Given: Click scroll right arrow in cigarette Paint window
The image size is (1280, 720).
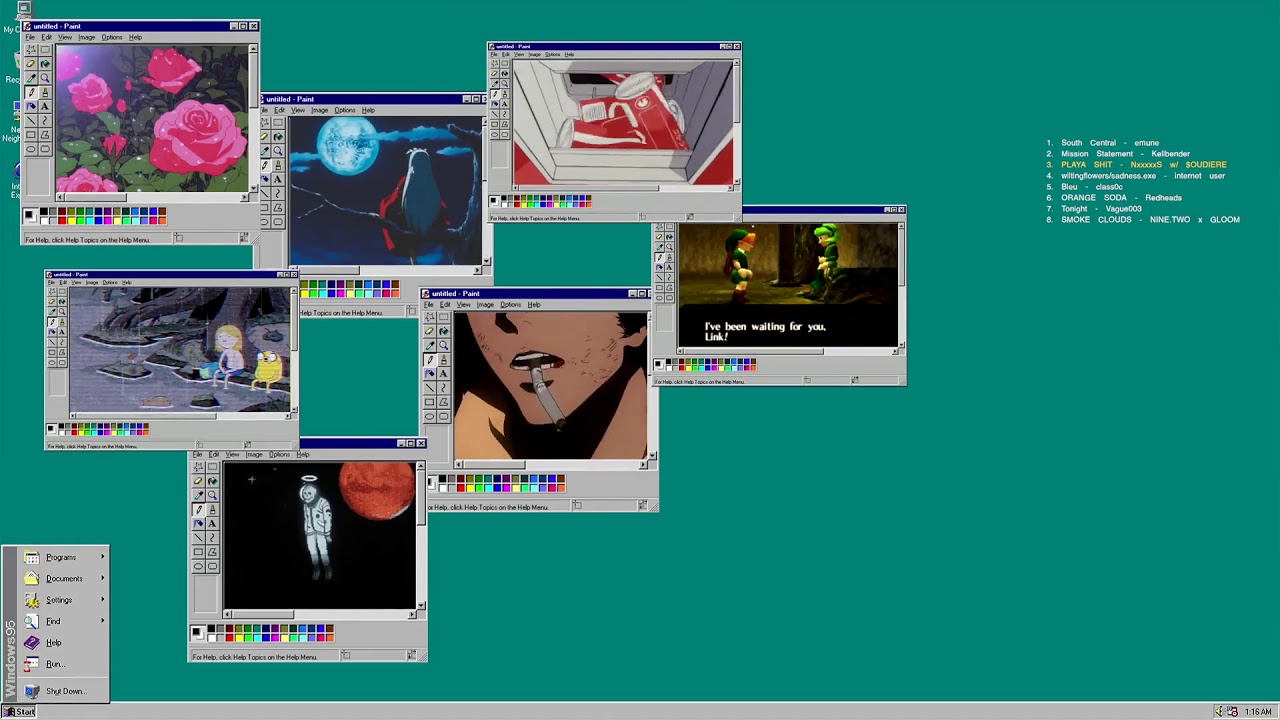Looking at the screenshot, I should (643, 465).
